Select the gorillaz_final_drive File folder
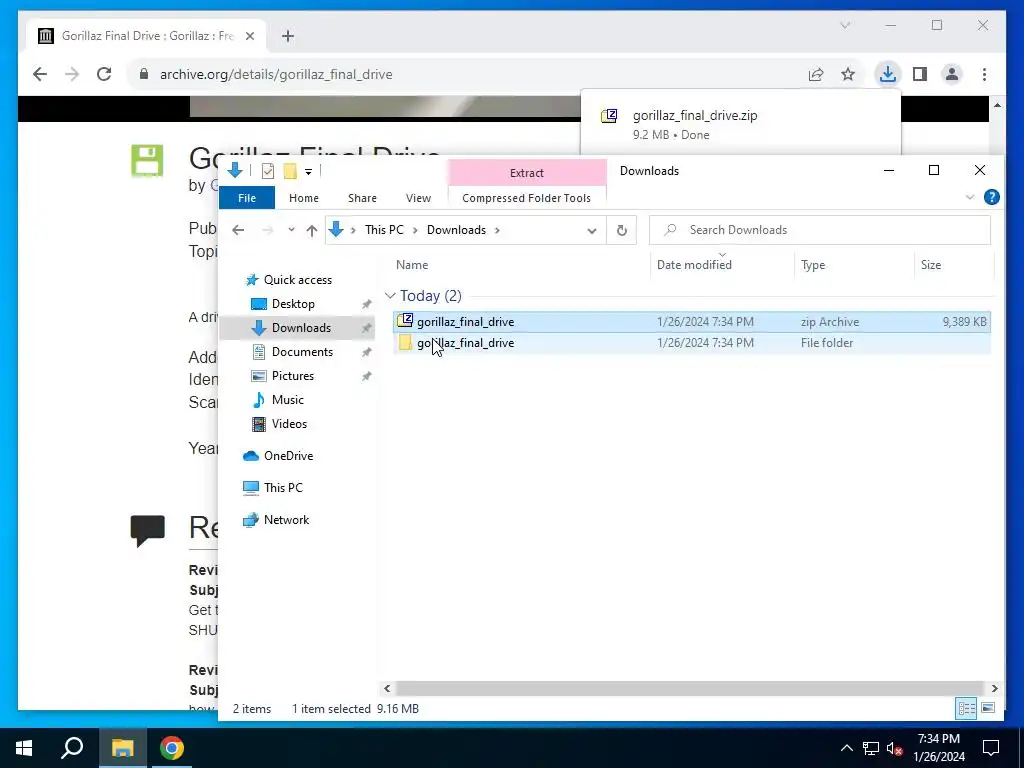 (692, 343)
